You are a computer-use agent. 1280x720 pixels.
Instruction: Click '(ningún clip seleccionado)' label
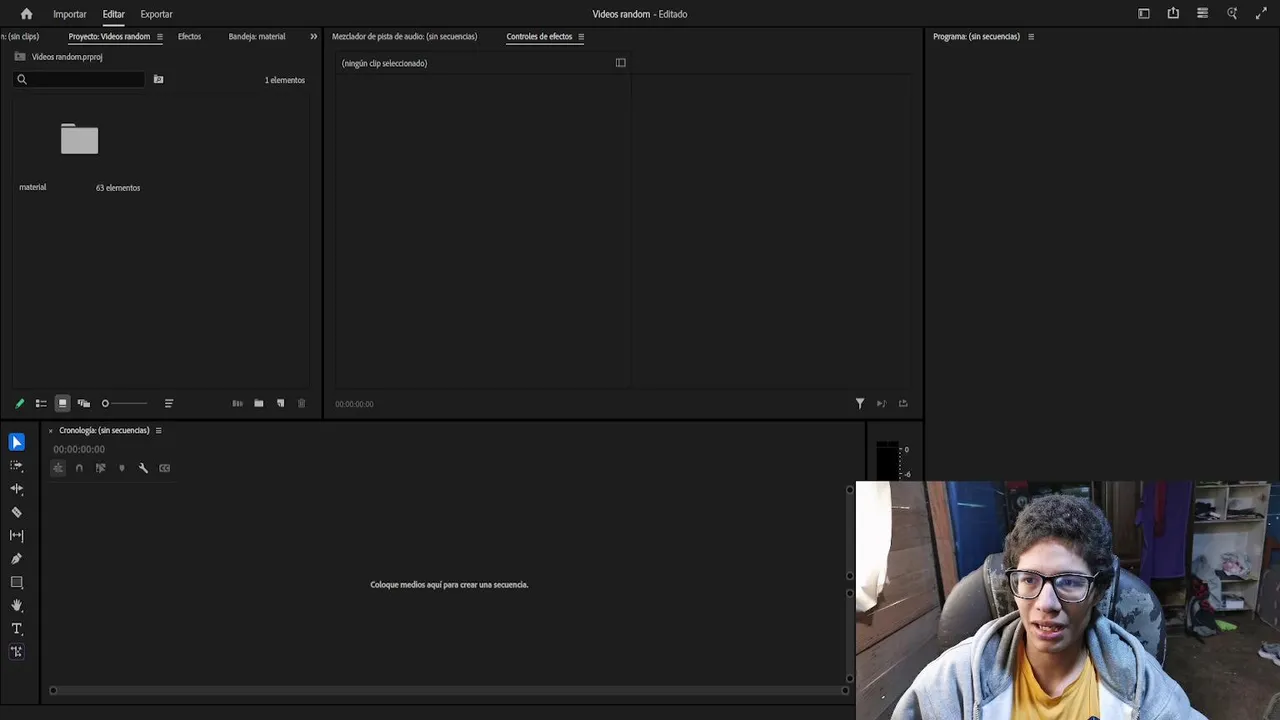point(384,64)
